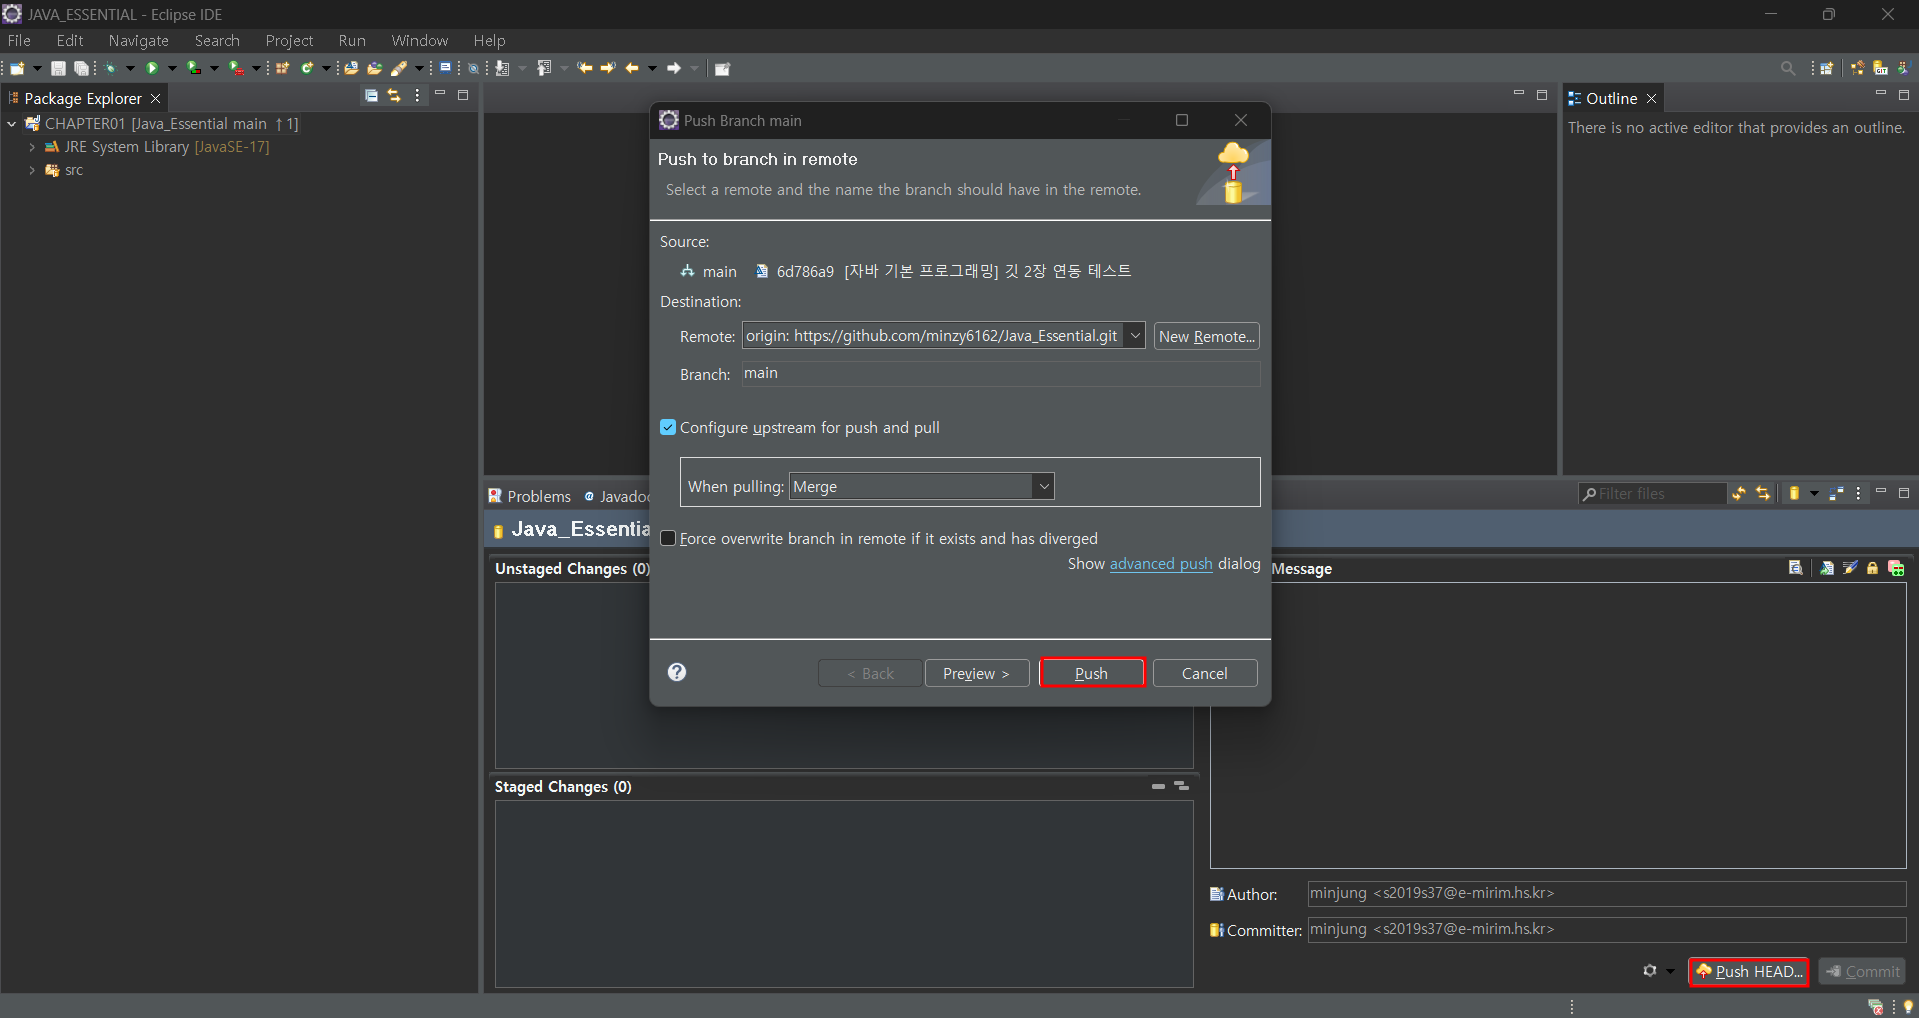Click the Sign commit lock icon
Image resolution: width=1919 pixels, height=1018 pixels.
(1873, 569)
